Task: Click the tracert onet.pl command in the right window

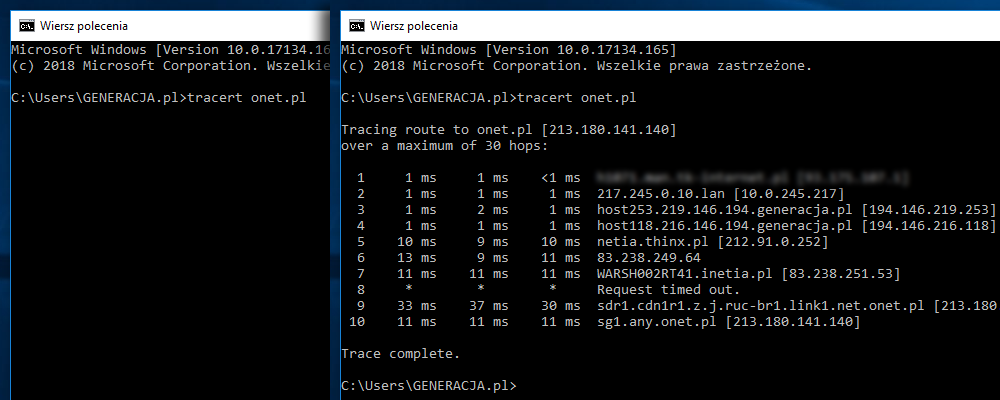Action: coord(577,98)
